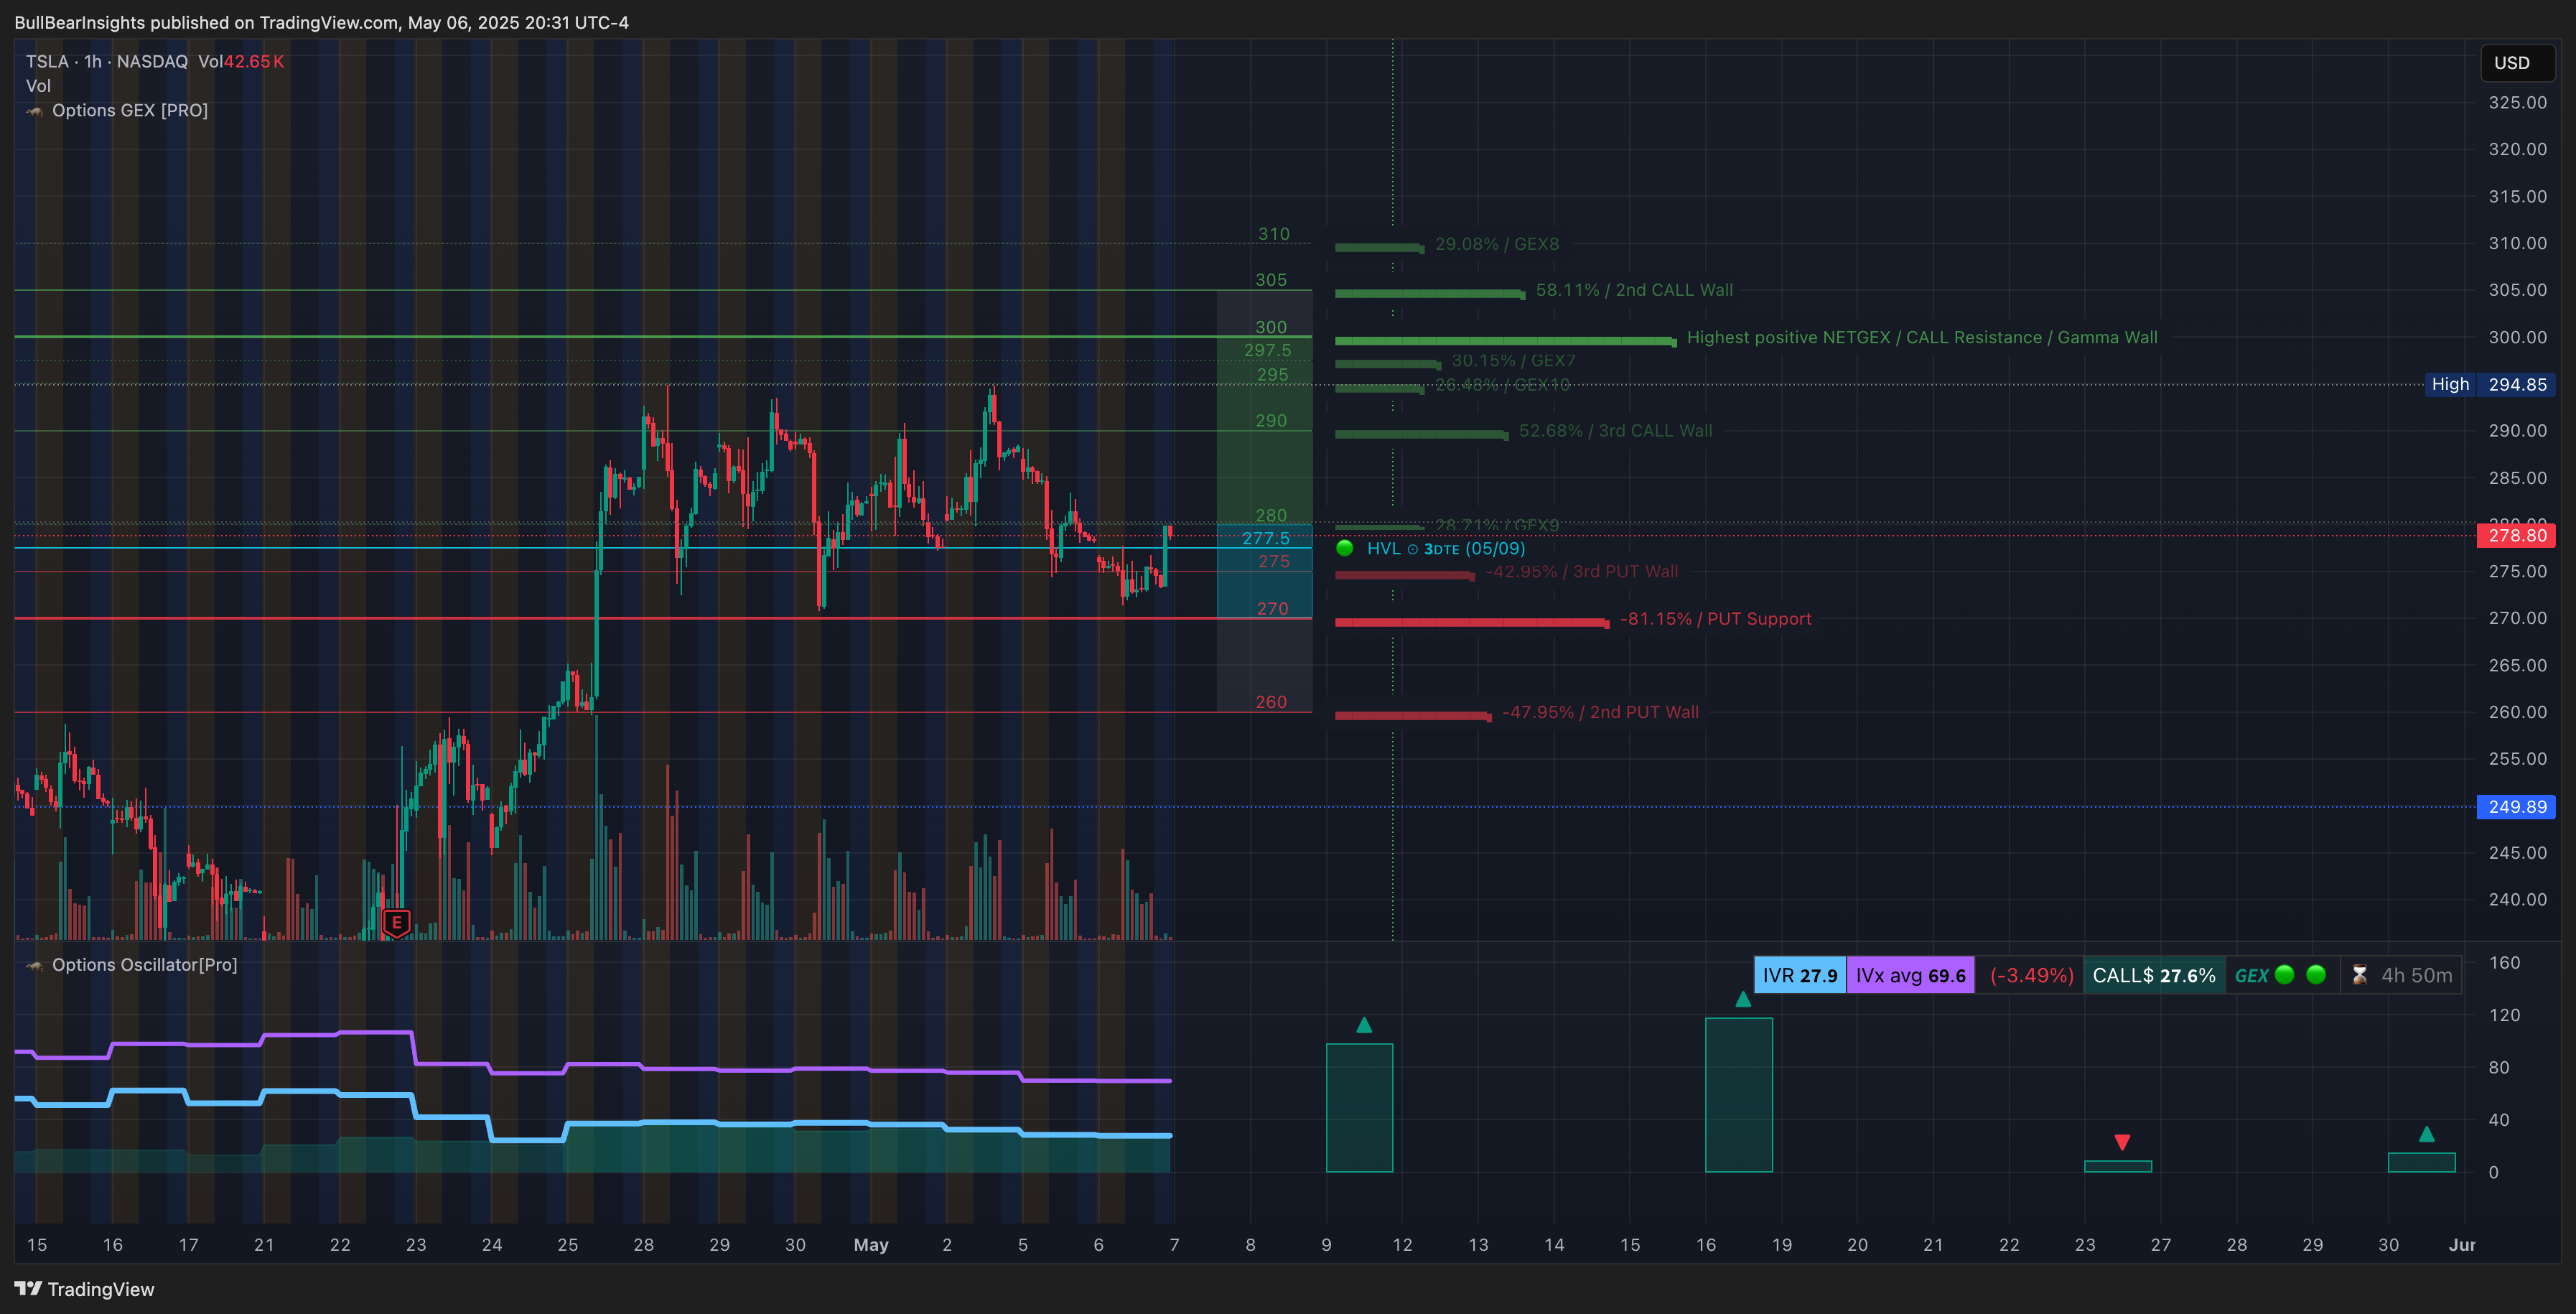Click the High 294.85 price label
The image size is (2576, 1314).
coord(2490,384)
